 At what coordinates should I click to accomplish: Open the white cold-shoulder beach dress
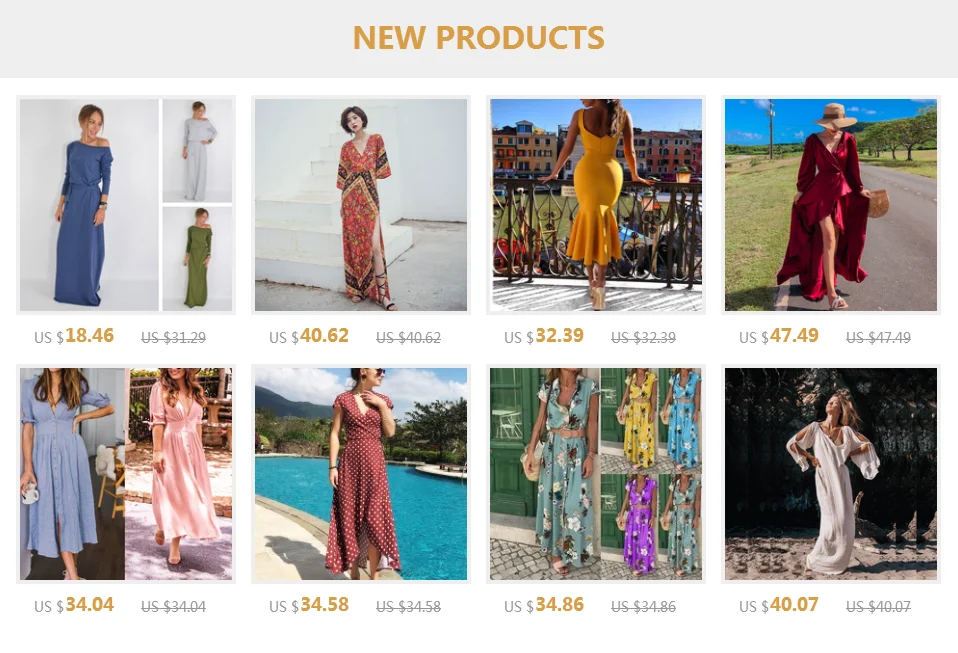(830, 474)
